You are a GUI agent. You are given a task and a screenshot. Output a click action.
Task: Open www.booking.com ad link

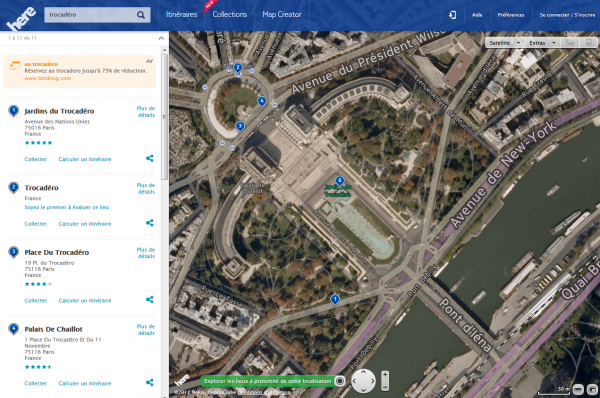[47, 78]
